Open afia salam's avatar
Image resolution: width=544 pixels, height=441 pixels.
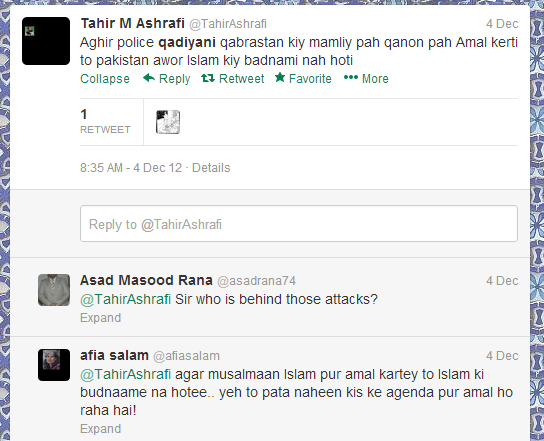(x=54, y=365)
